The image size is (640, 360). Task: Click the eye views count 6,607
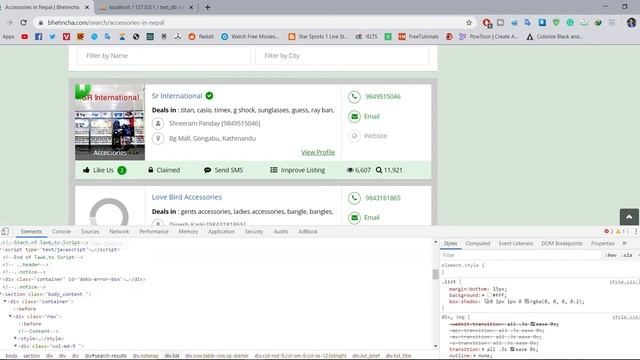point(358,170)
